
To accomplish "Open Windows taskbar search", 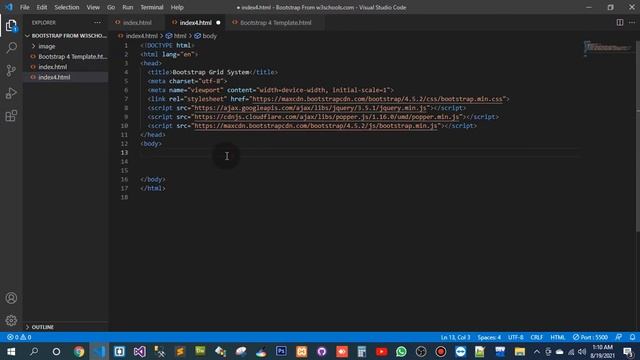I will click(x=34, y=351).
